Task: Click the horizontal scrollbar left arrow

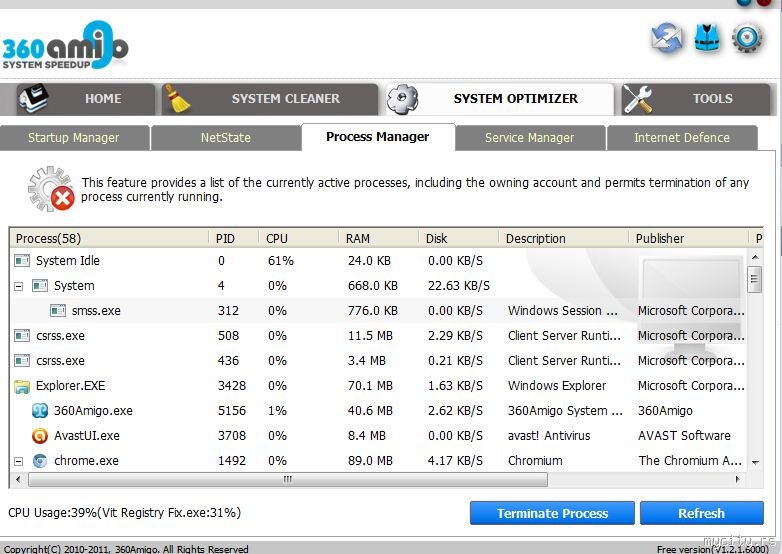Action: tap(18, 480)
